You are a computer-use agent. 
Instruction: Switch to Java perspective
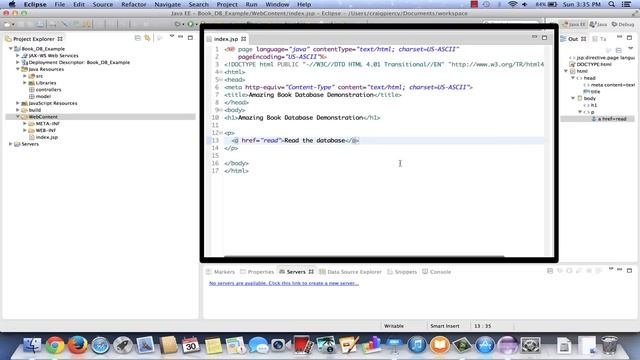(599, 24)
